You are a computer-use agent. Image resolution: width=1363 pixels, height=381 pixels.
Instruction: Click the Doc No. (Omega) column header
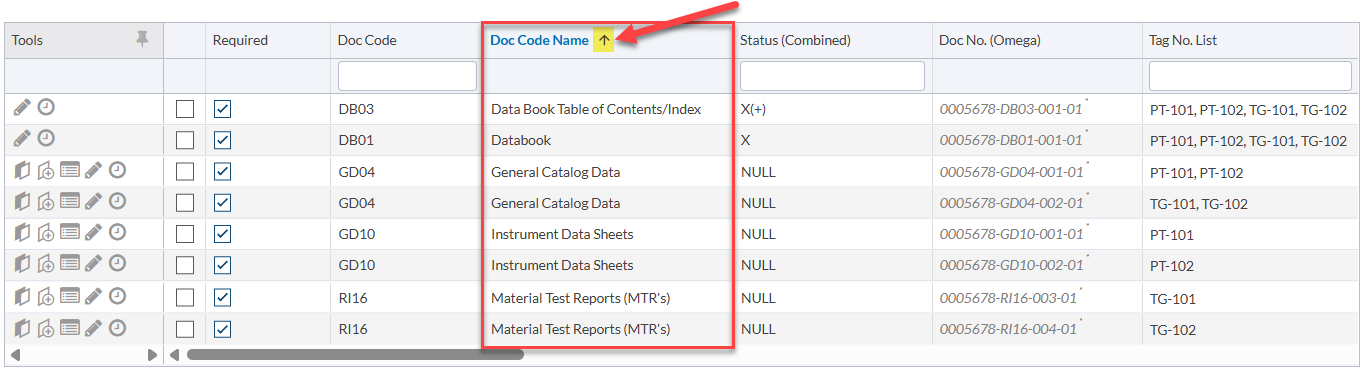coord(990,40)
